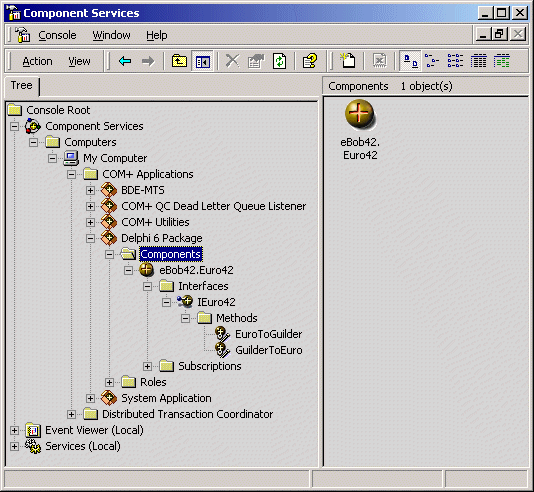
Task: Restore the inner console window
Action: click(499, 34)
